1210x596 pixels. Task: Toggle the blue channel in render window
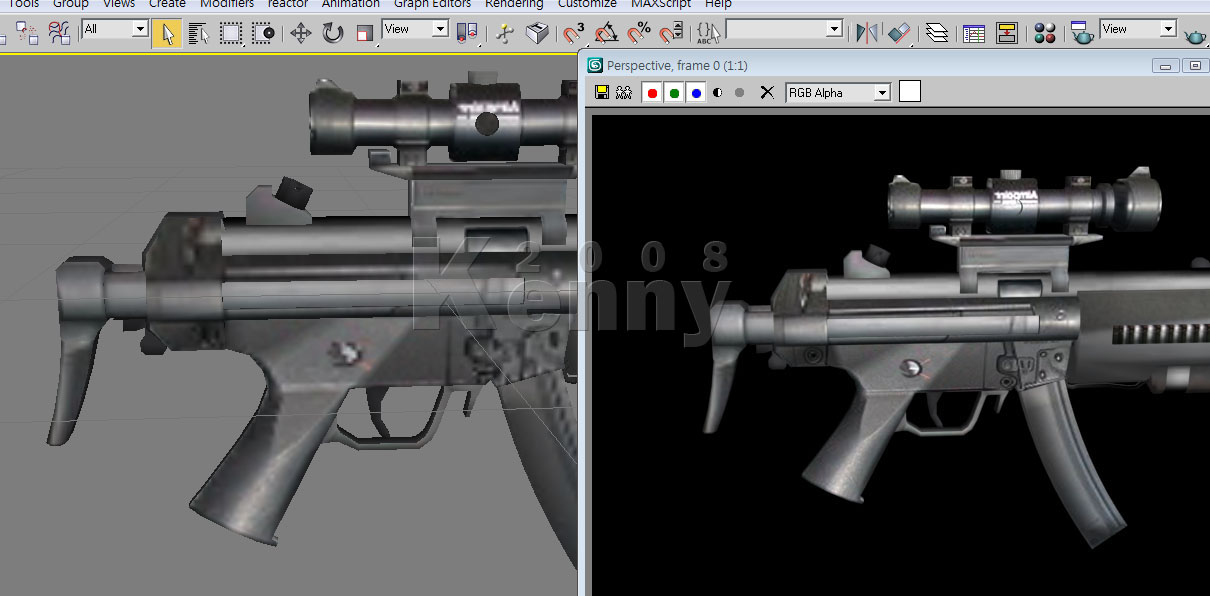click(696, 93)
